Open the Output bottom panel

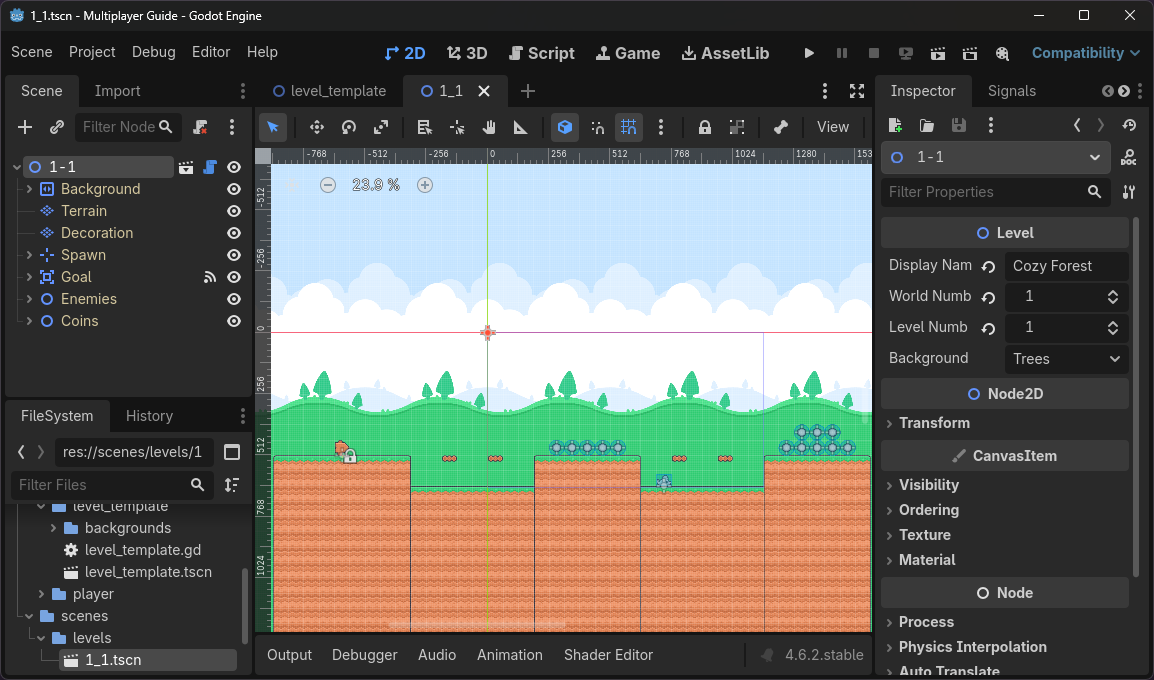(x=289, y=655)
